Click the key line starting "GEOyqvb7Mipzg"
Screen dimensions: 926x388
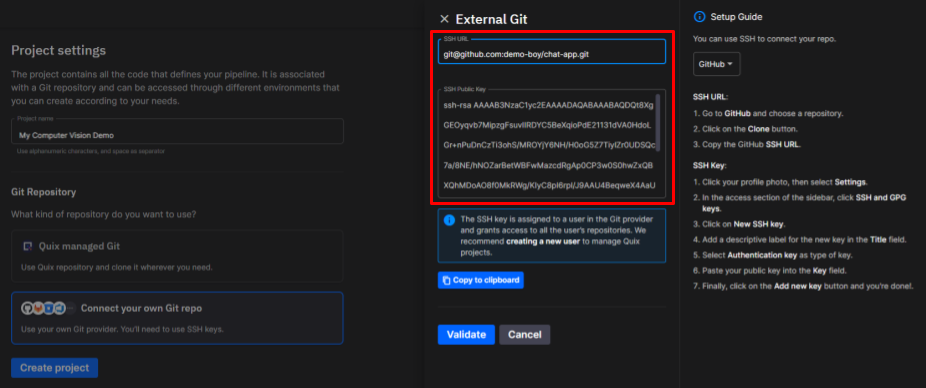click(547, 125)
